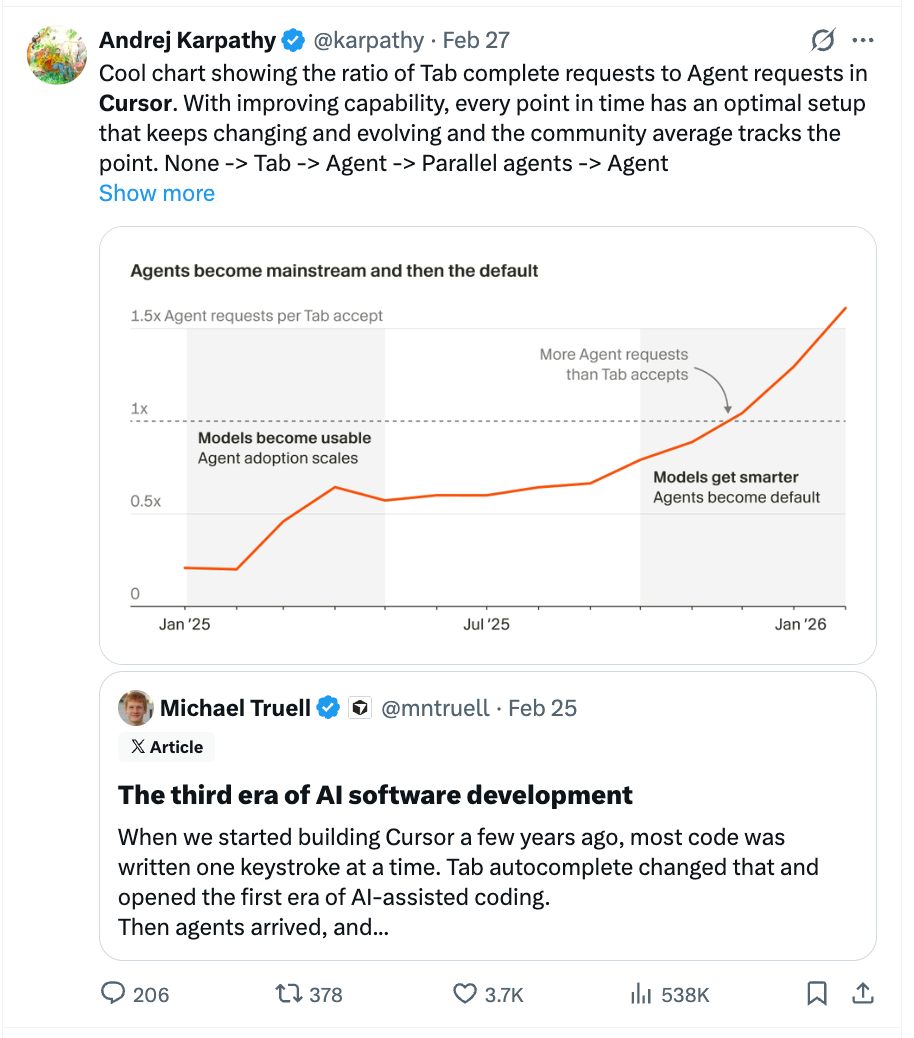Open the reply comments icon
914x1038 pixels.
(x=113, y=994)
